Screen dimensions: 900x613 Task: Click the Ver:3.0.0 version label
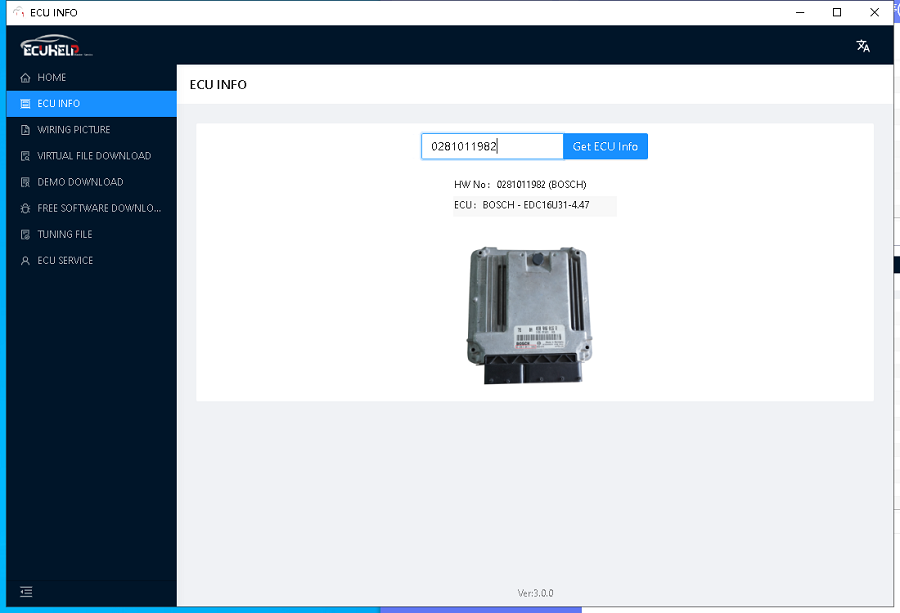535,593
